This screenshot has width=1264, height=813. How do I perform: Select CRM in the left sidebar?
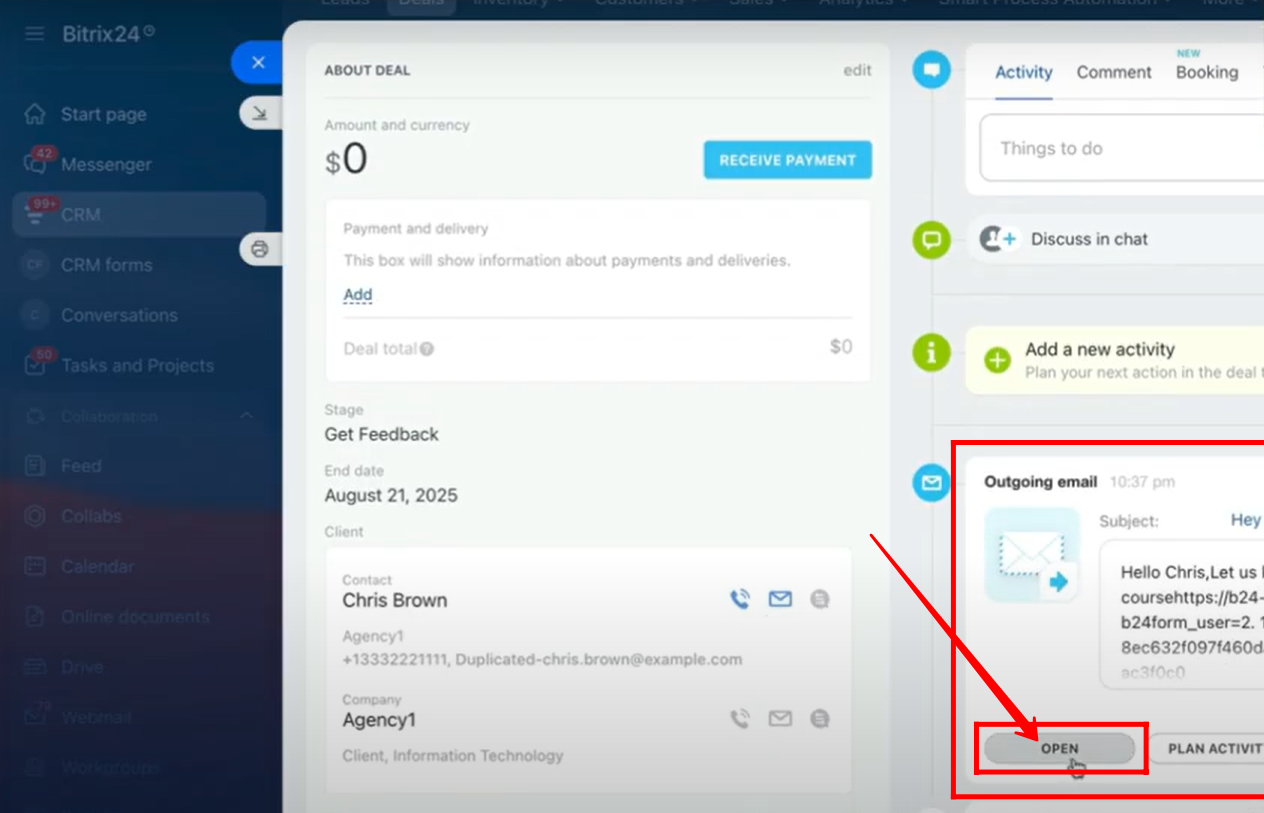click(x=139, y=214)
